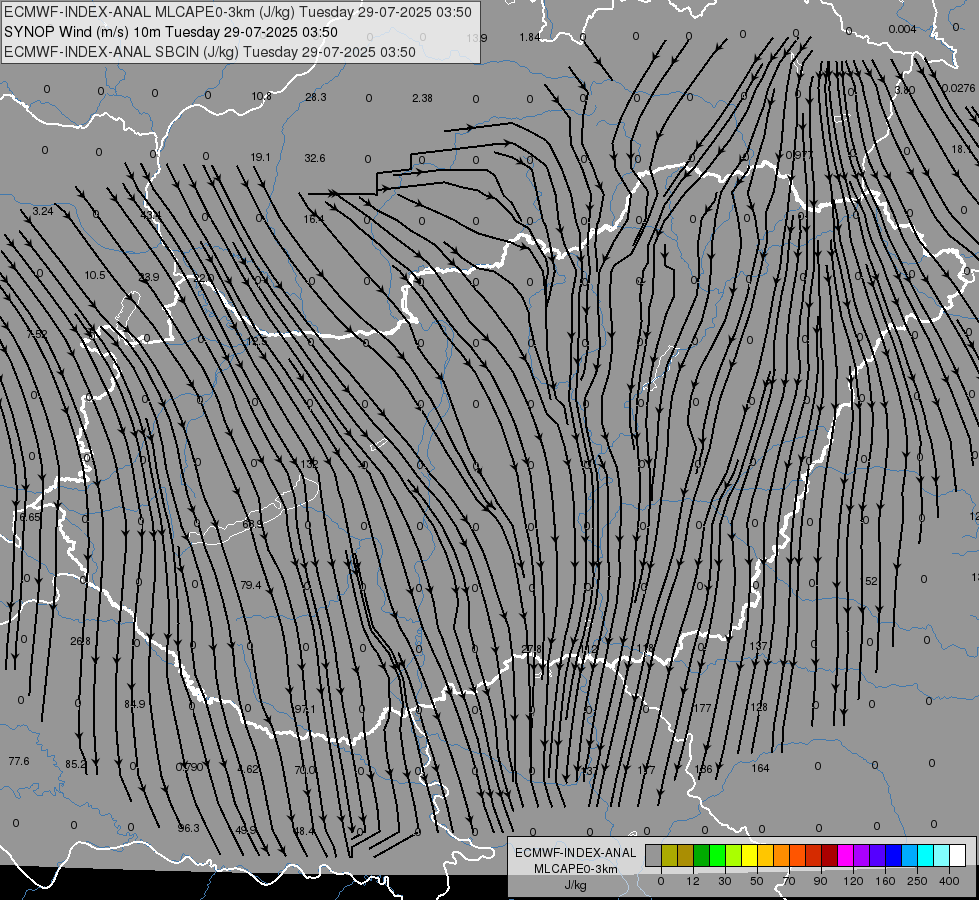Click the legend tick label '90'

click(x=820, y=881)
